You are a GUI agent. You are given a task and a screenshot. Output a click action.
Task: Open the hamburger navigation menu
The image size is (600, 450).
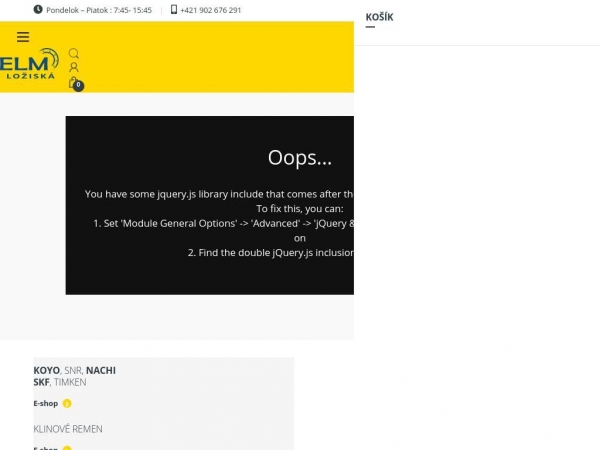click(23, 37)
